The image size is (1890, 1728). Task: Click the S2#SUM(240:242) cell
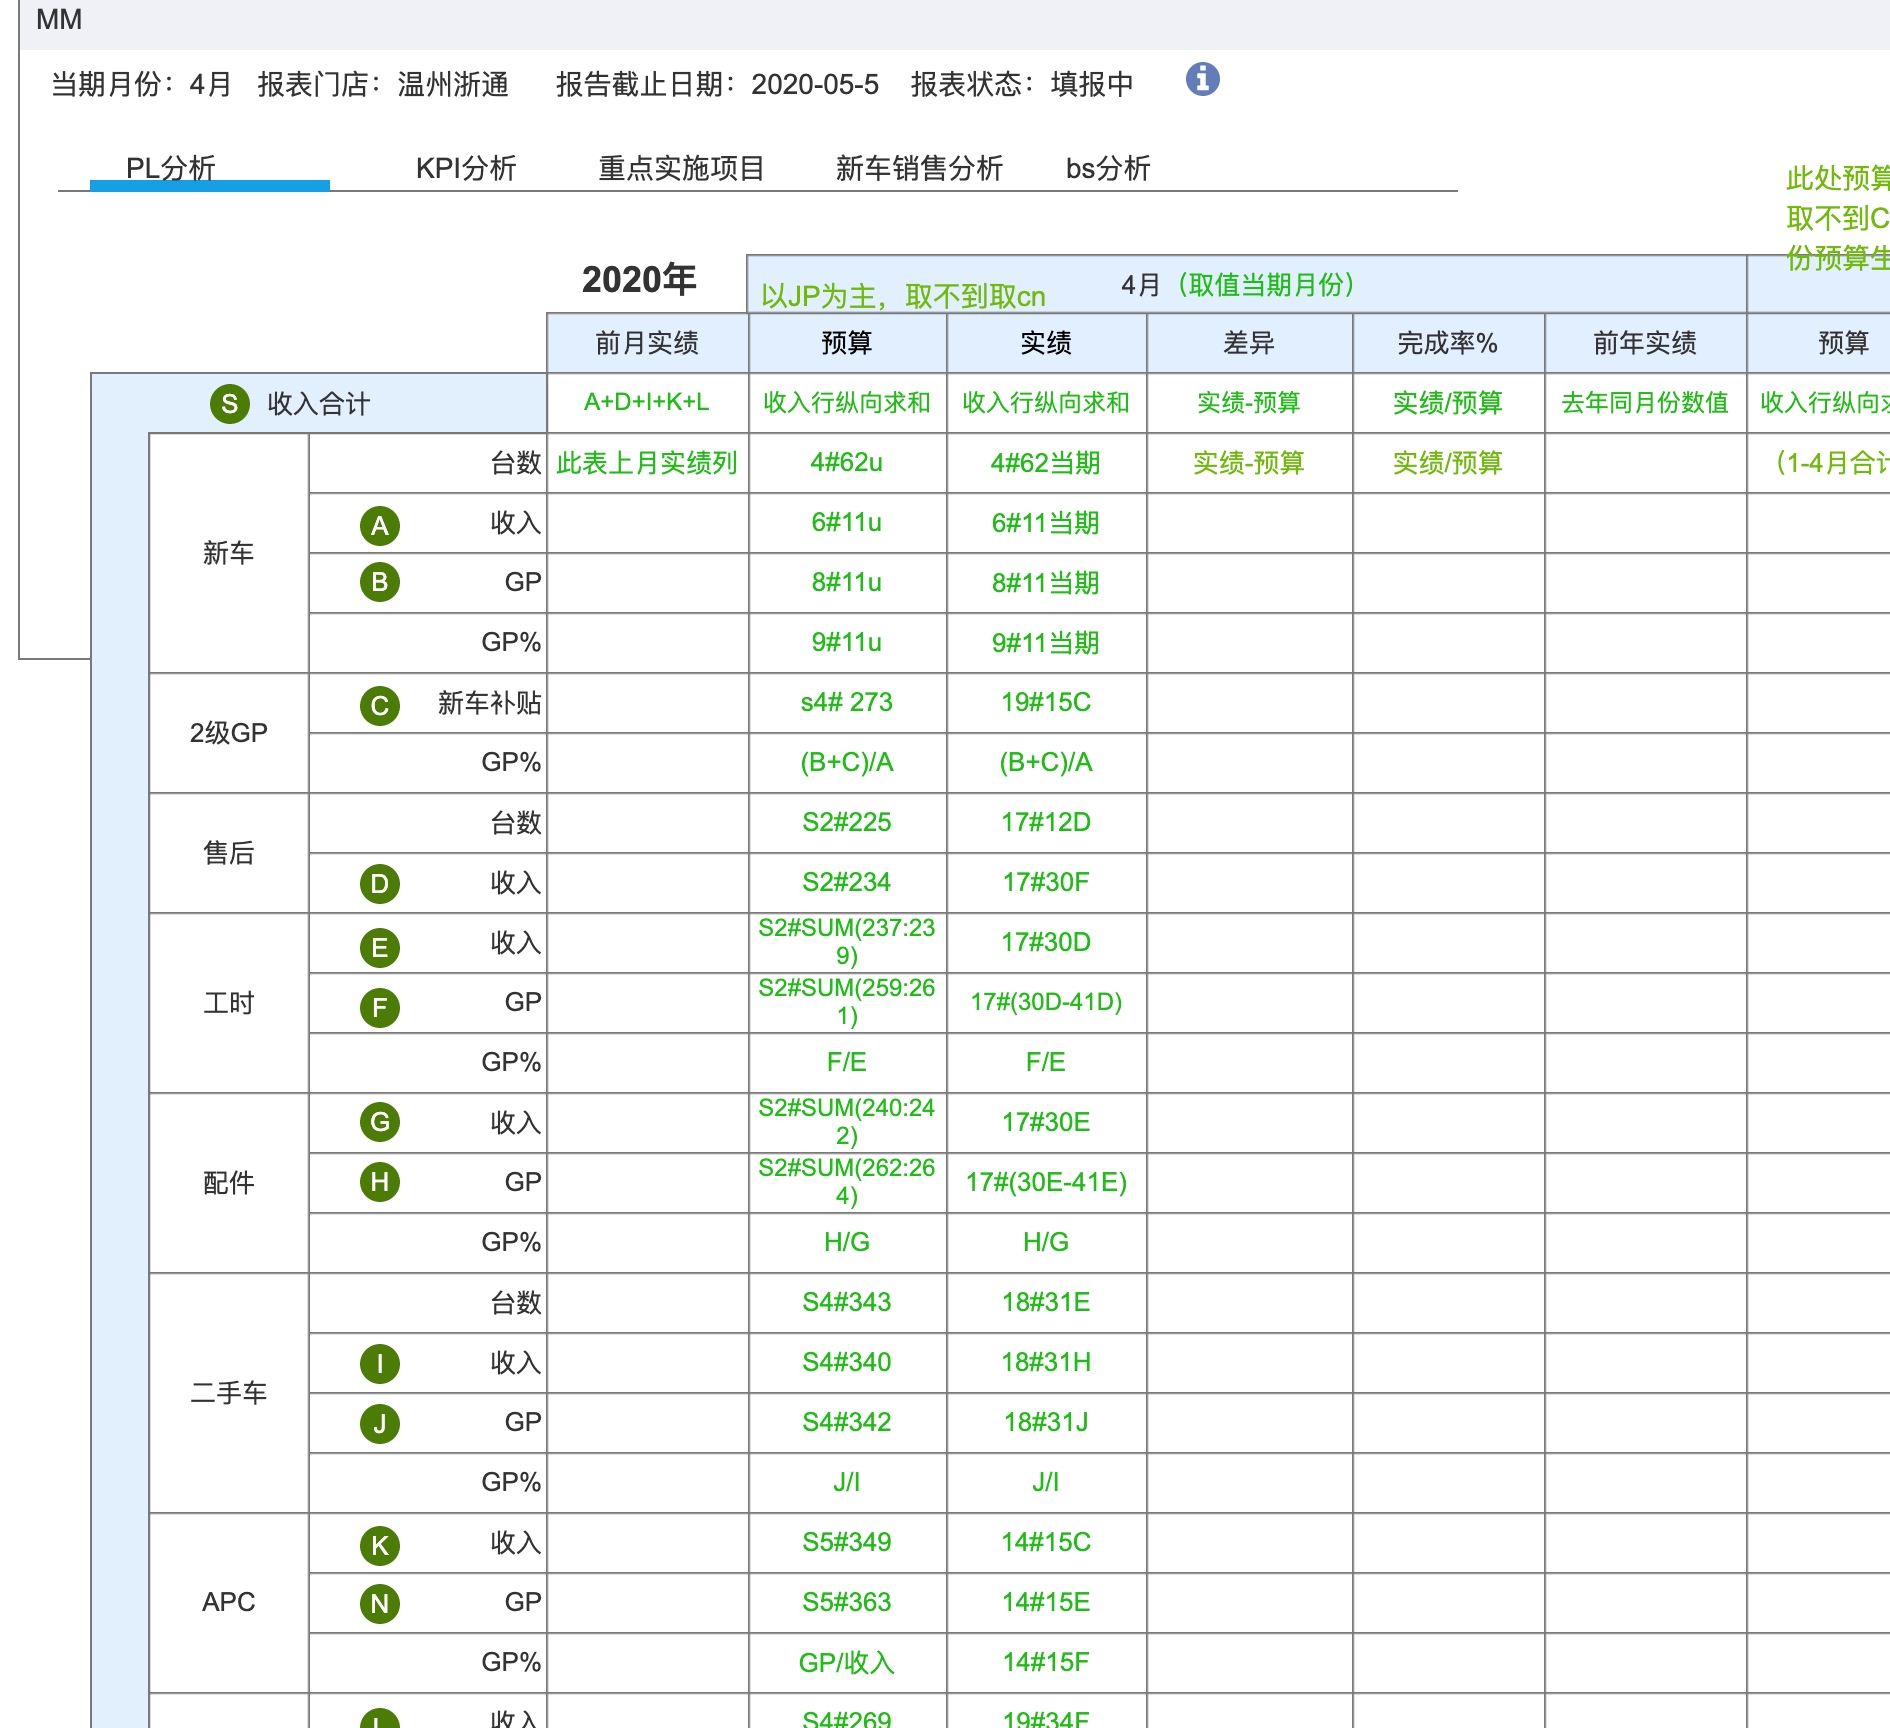pyautogui.click(x=847, y=1122)
